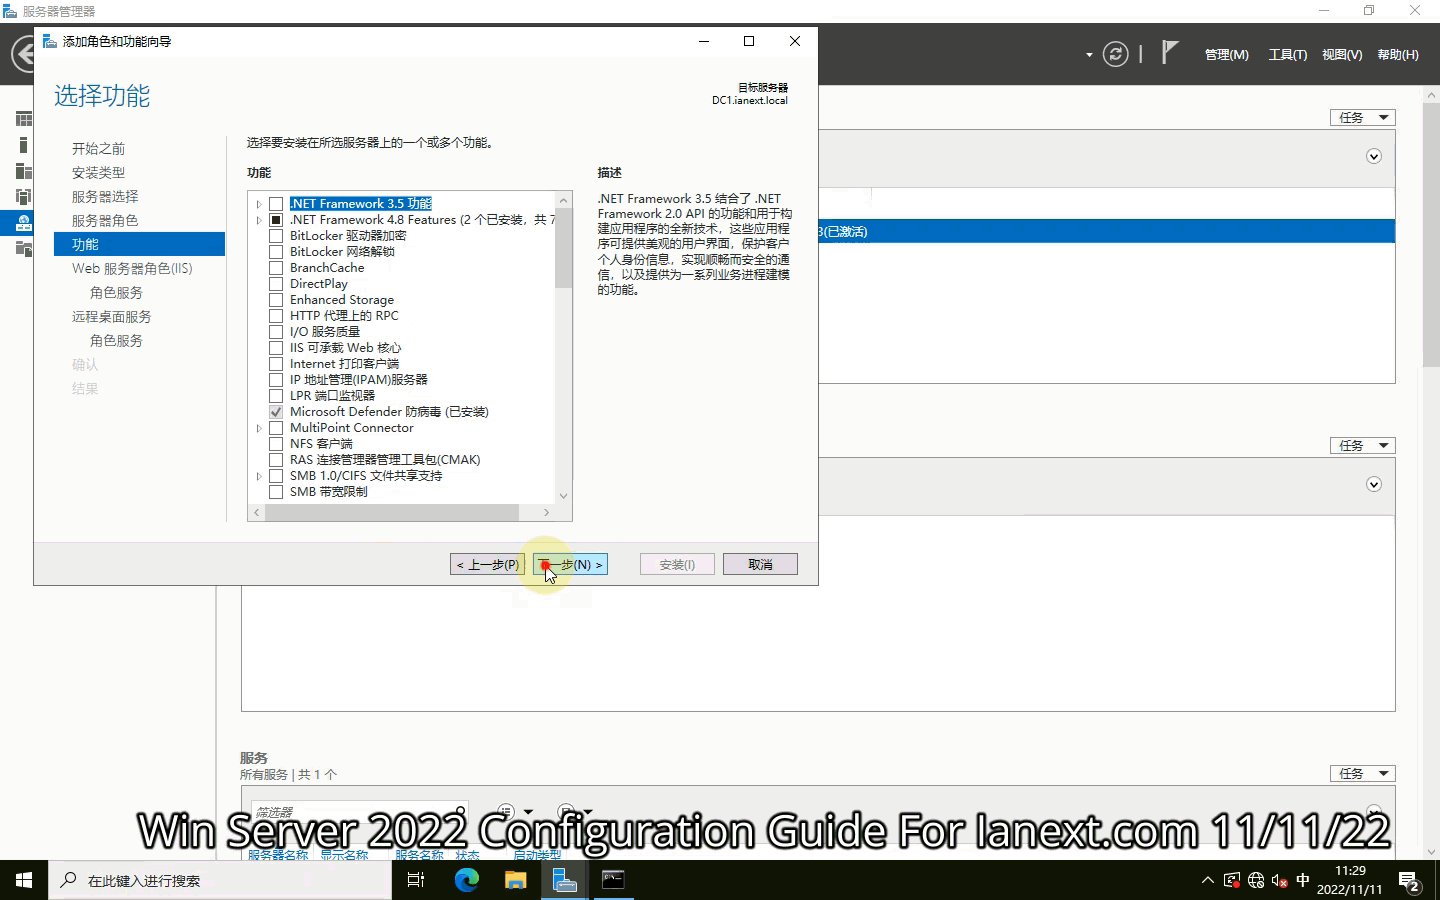
Task: Open the Dashboard grid icon in Server Manager sidebar
Action: 23,119
